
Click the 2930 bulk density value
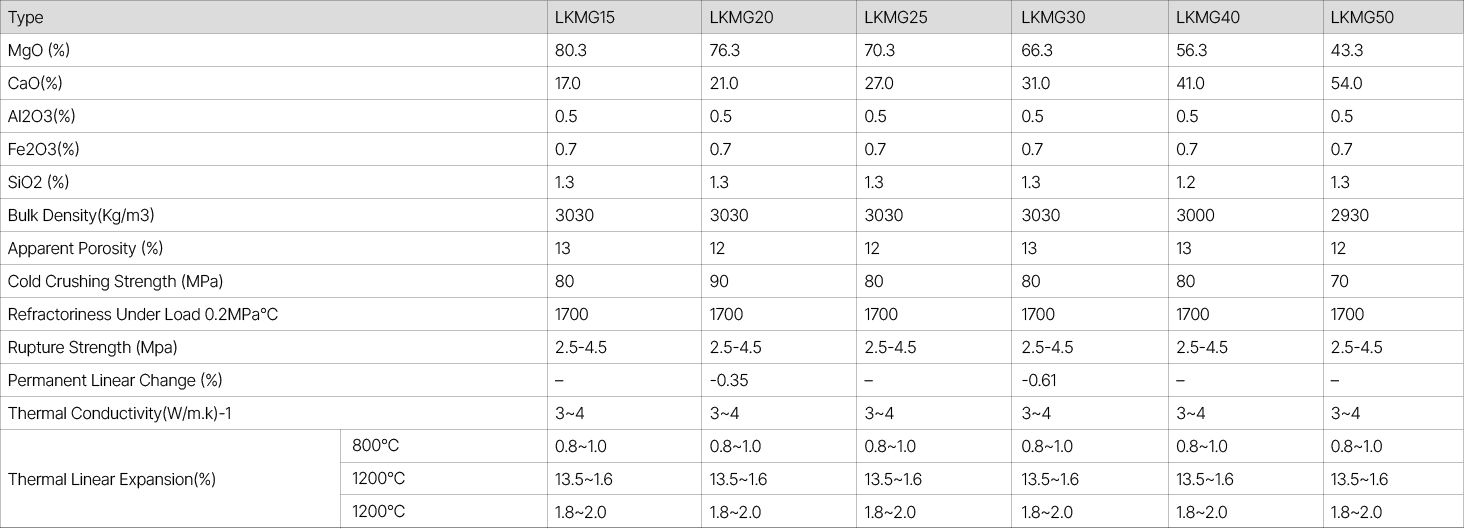point(1349,215)
